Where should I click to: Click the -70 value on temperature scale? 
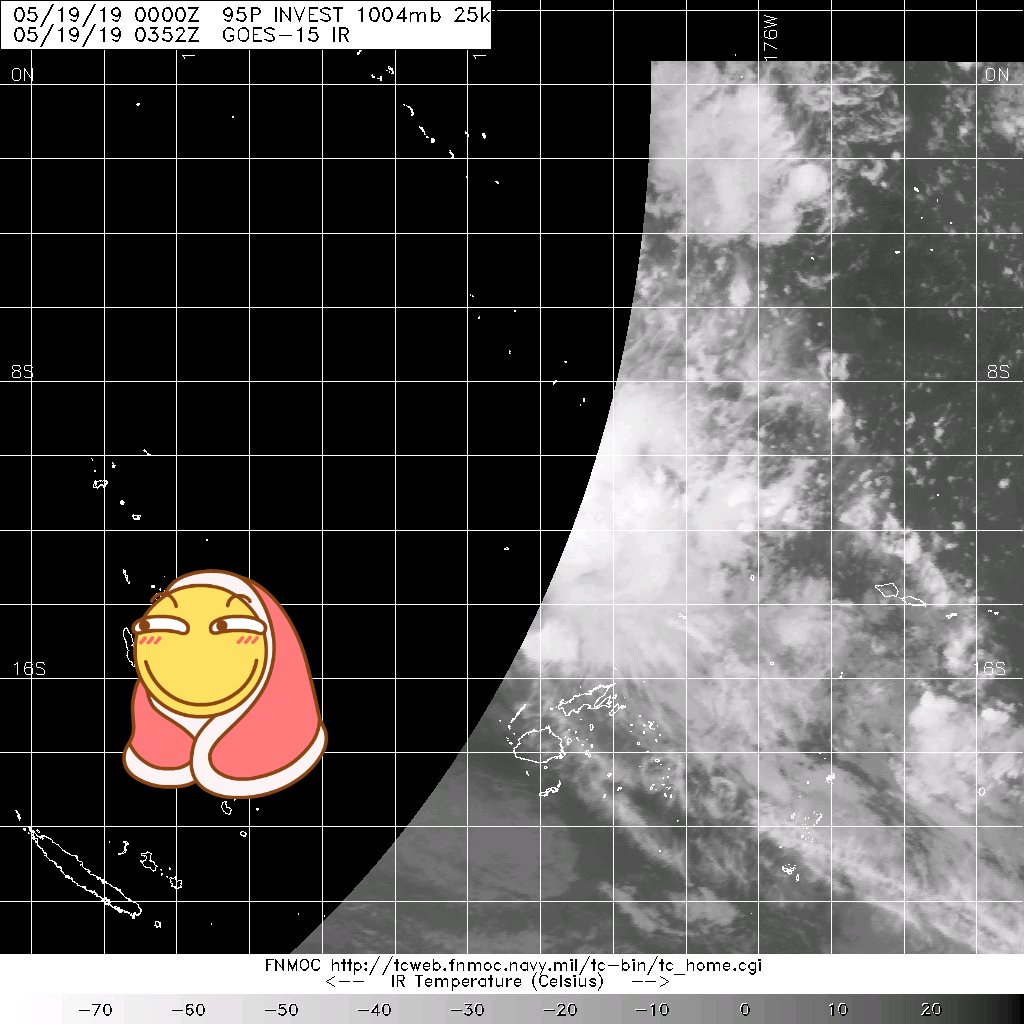[95, 1010]
